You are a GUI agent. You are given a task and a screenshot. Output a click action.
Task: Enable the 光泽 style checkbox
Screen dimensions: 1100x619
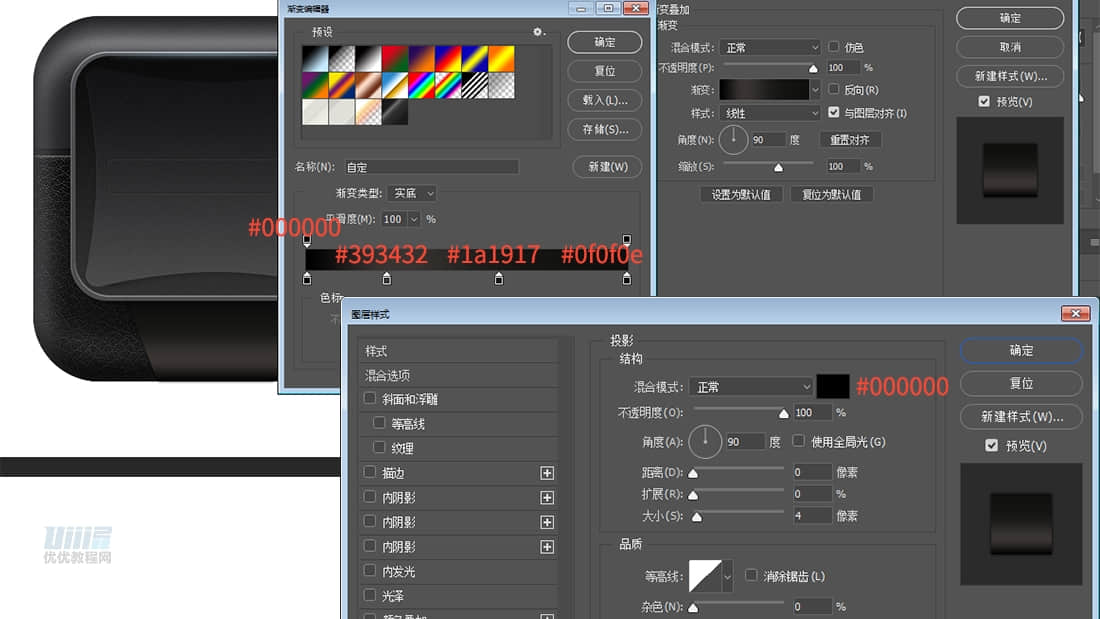pos(370,595)
